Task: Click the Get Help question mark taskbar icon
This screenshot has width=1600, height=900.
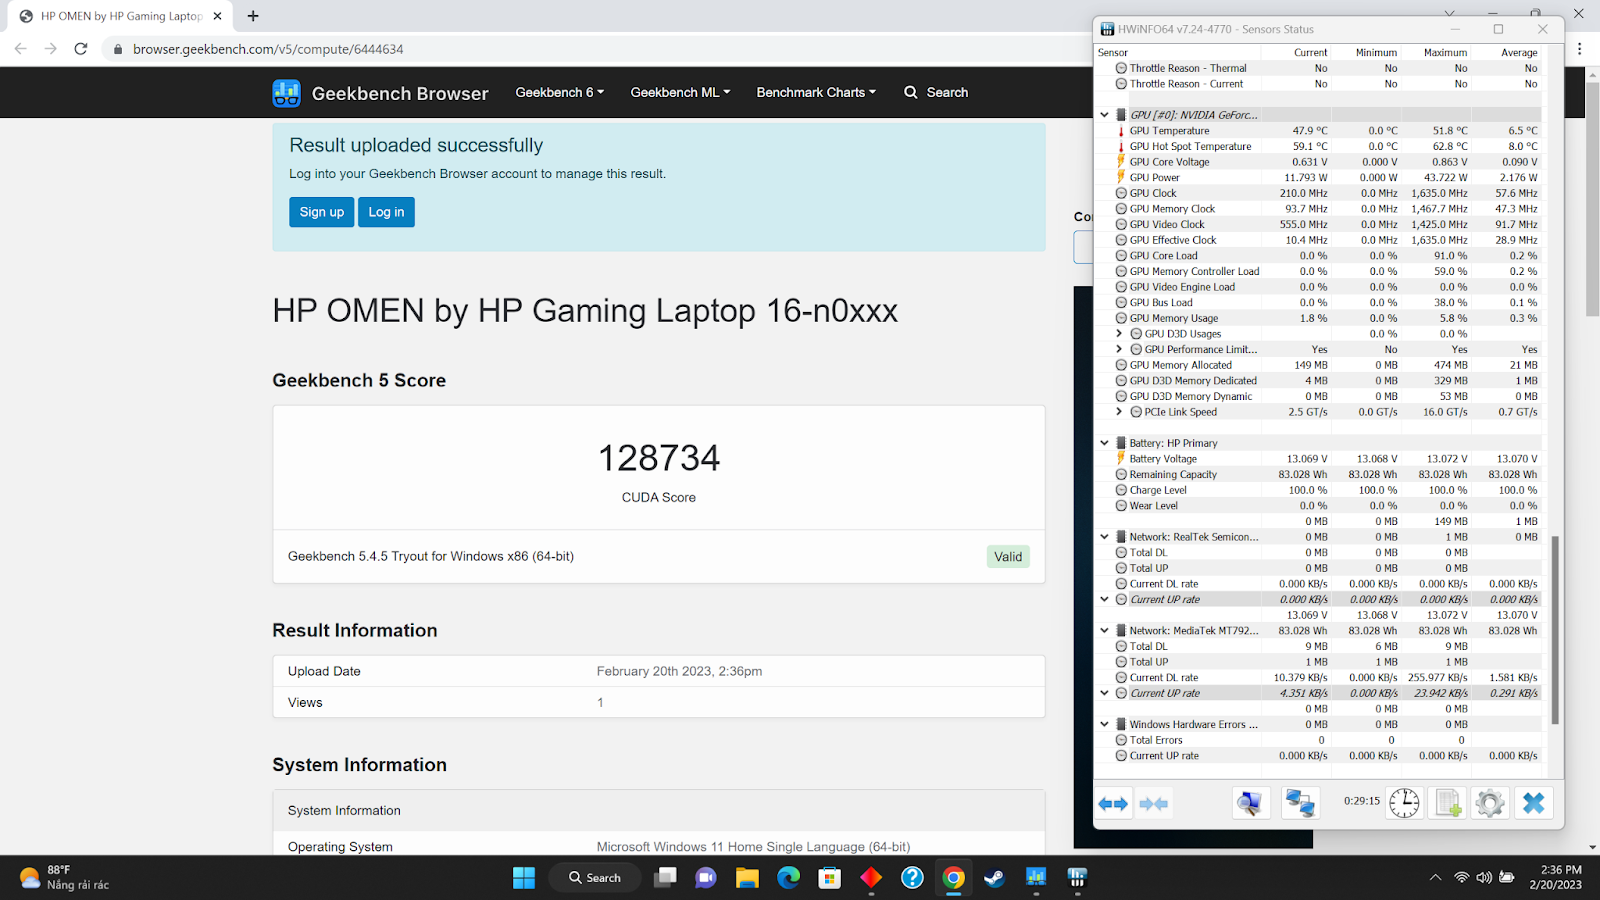Action: 912,878
